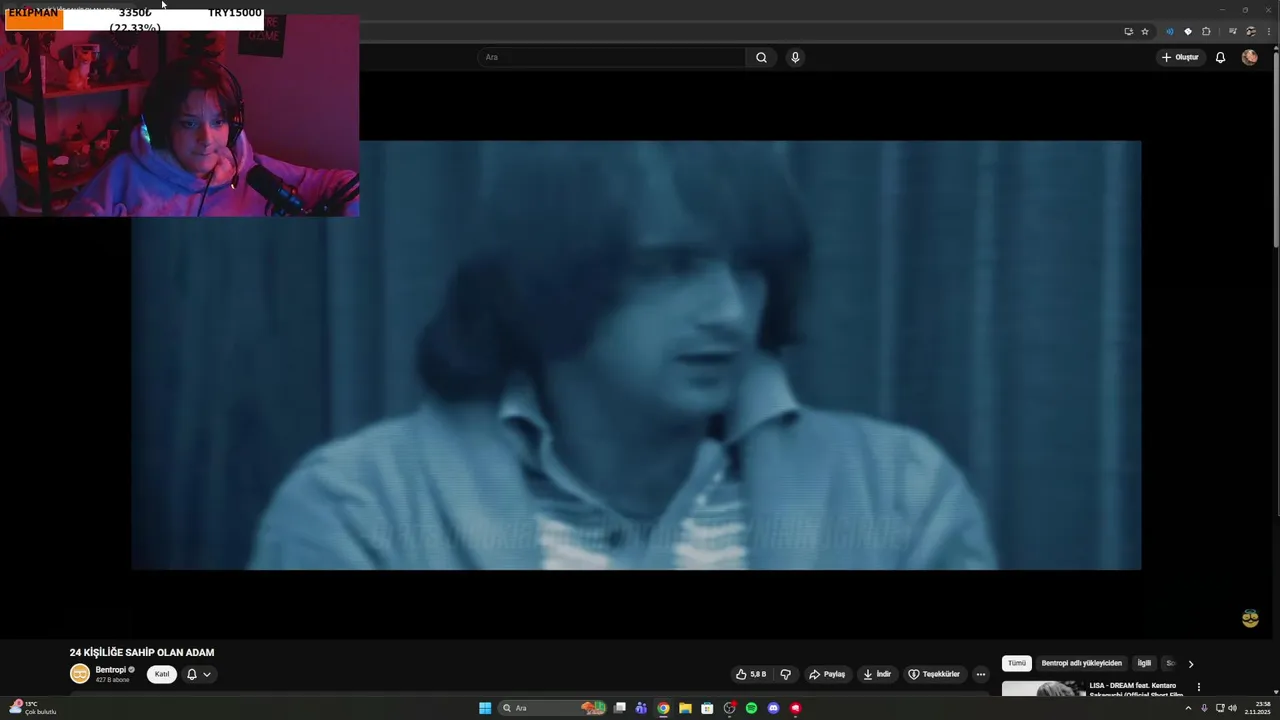Click the Oluştur create button

1180,57
